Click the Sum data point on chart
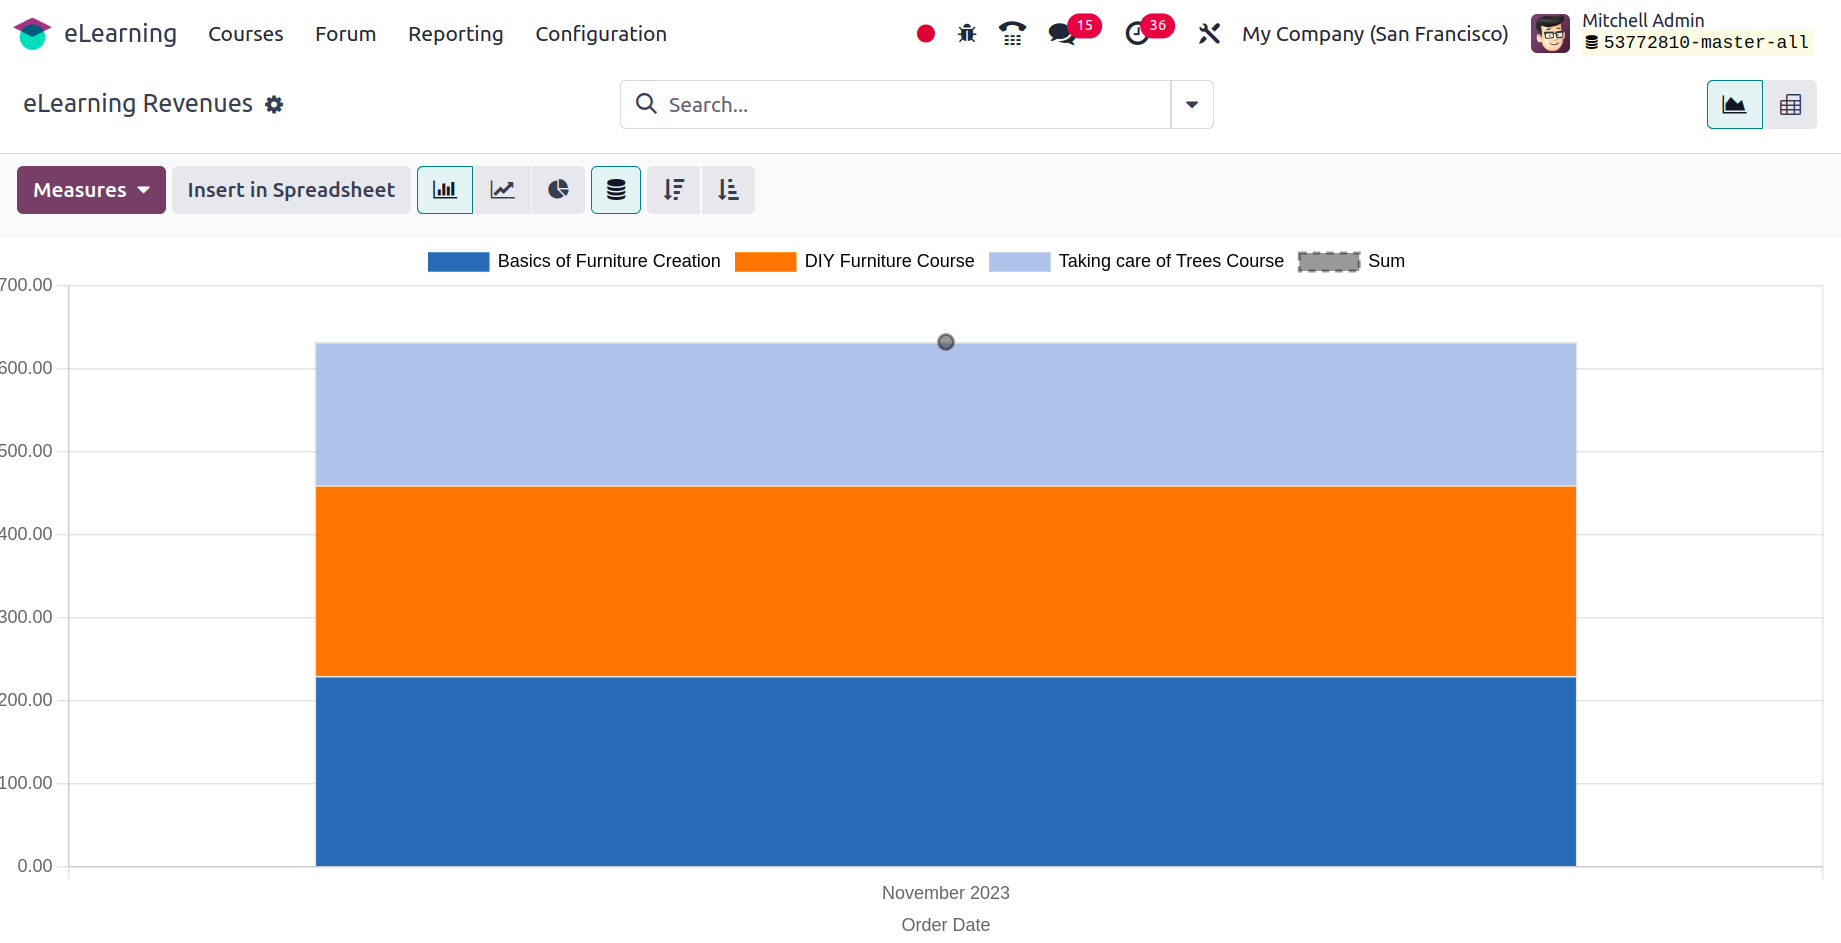 (x=946, y=342)
